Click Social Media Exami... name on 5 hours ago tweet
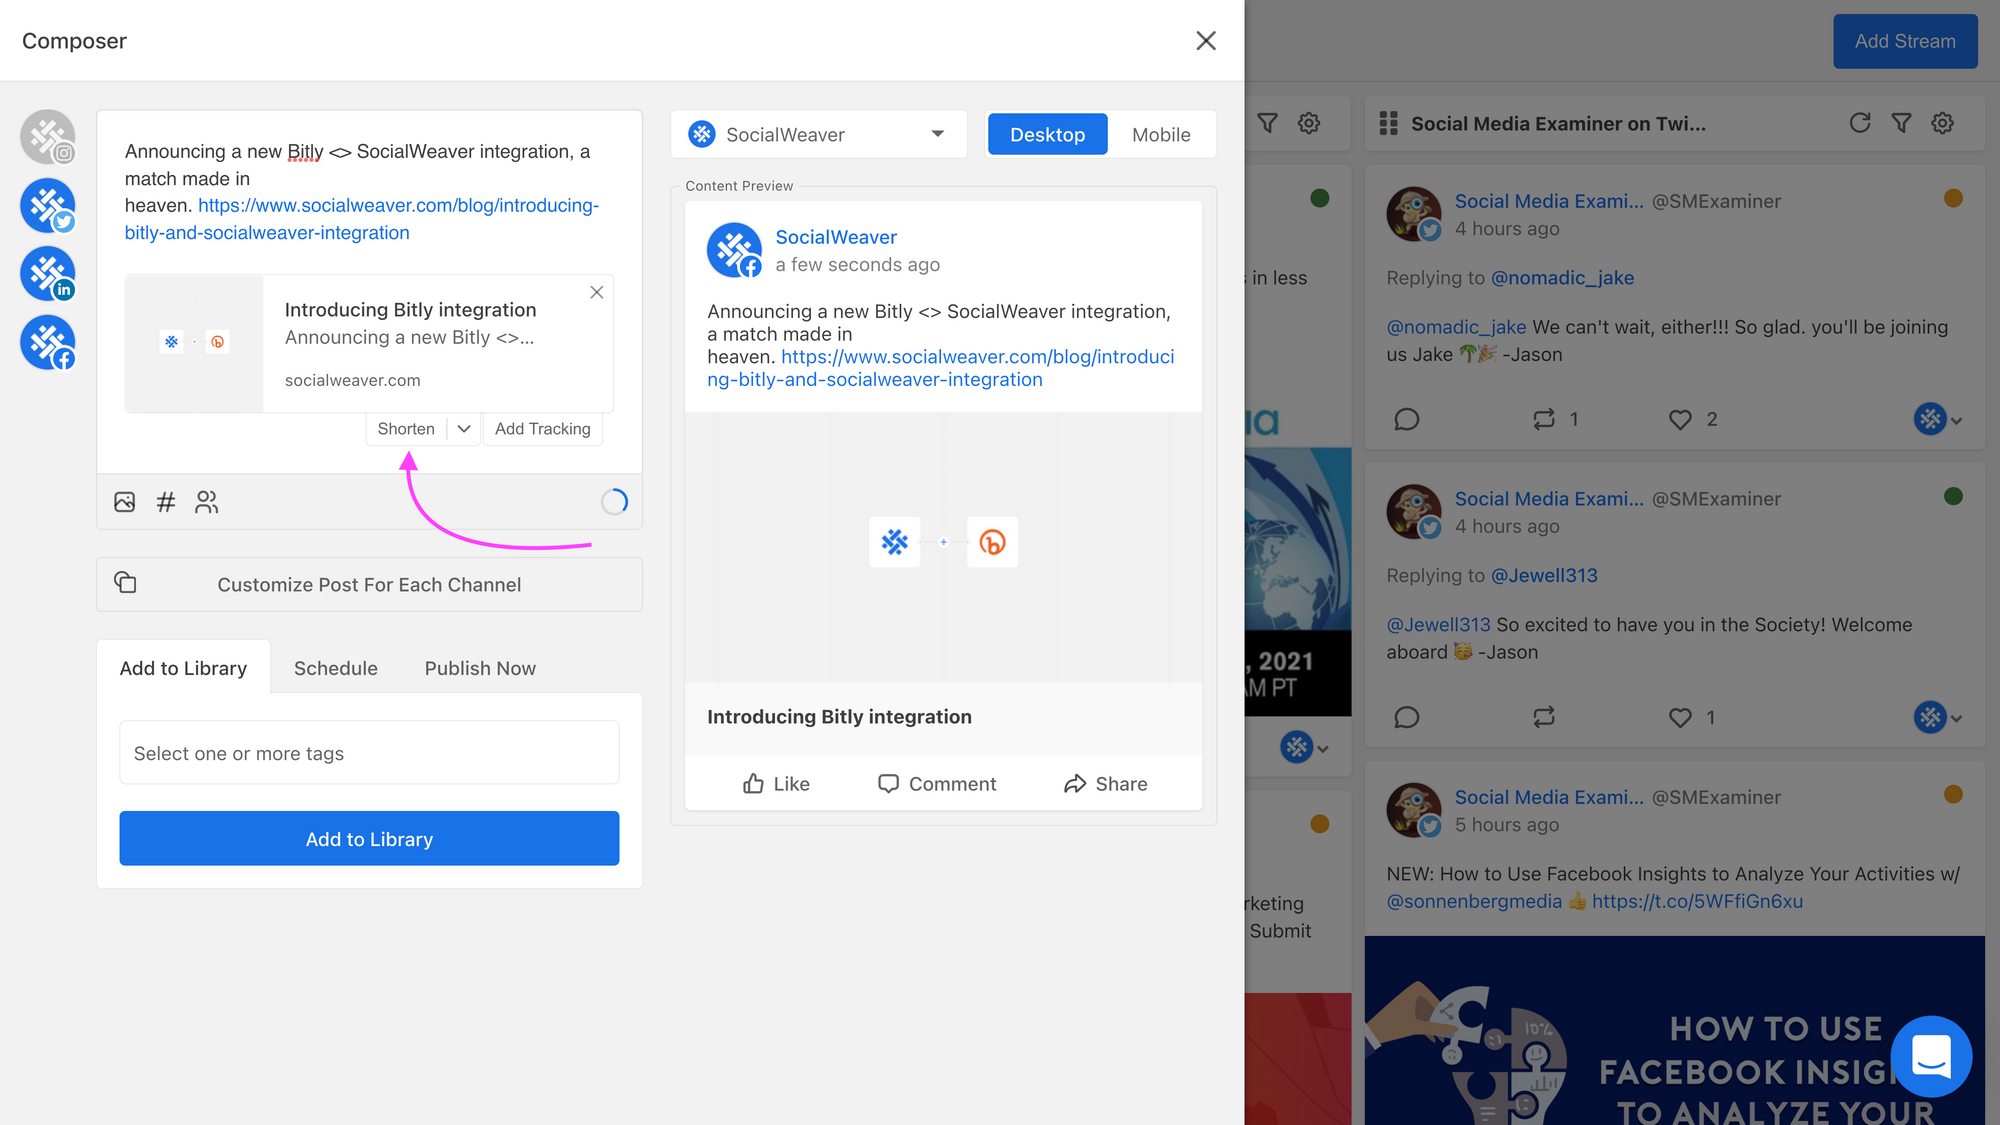Viewport: 2000px width, 1125px height. click(1549, 797)
